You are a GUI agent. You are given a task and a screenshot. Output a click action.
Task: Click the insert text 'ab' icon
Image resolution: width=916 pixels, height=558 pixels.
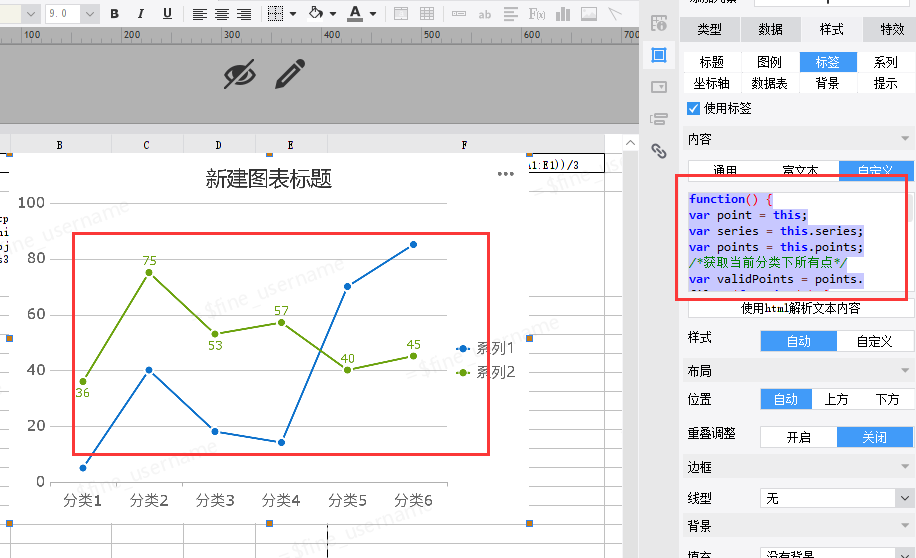485,14
